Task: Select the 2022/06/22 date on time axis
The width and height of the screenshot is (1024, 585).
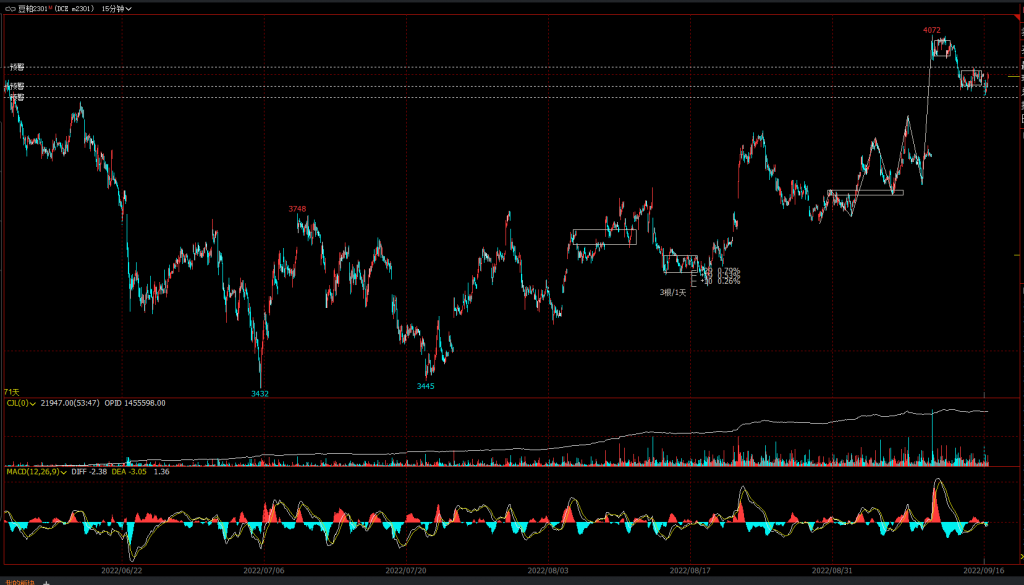Action: click(122, 569)
